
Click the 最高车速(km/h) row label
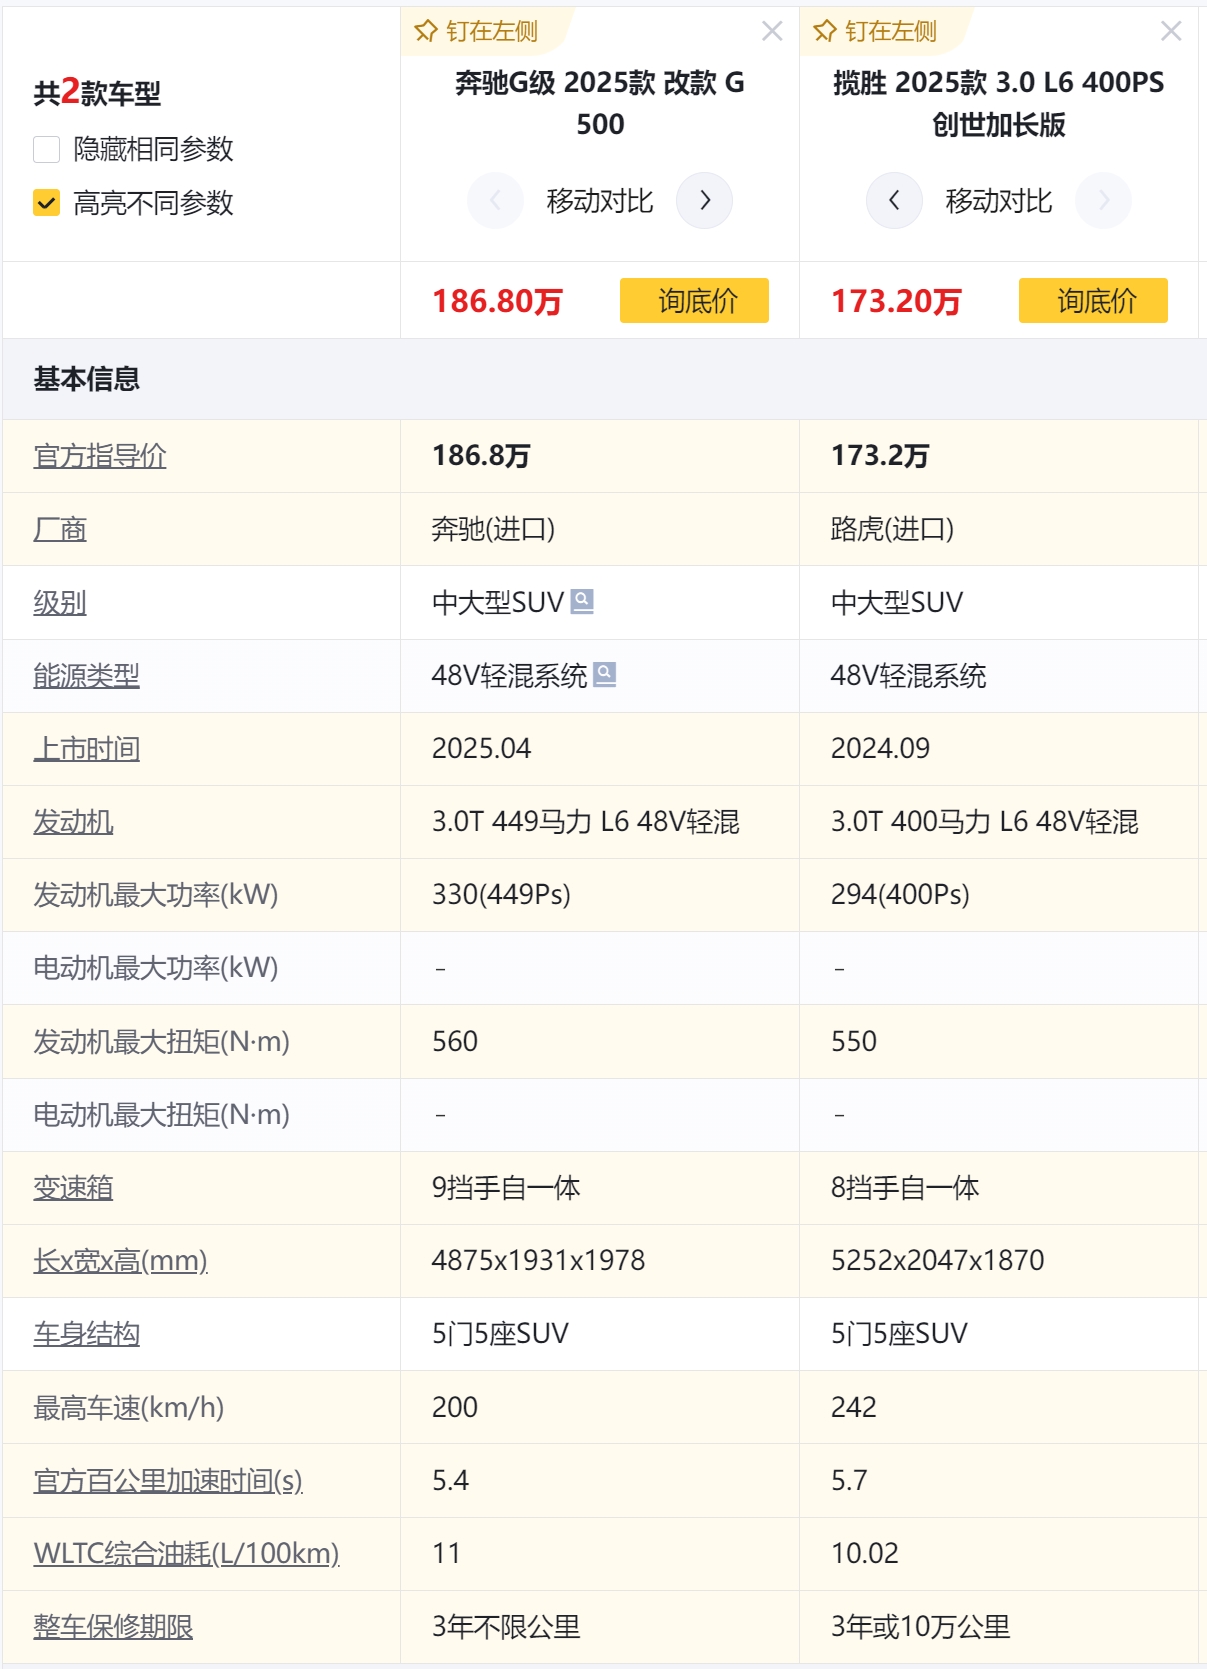click(x=128, y=1408)
